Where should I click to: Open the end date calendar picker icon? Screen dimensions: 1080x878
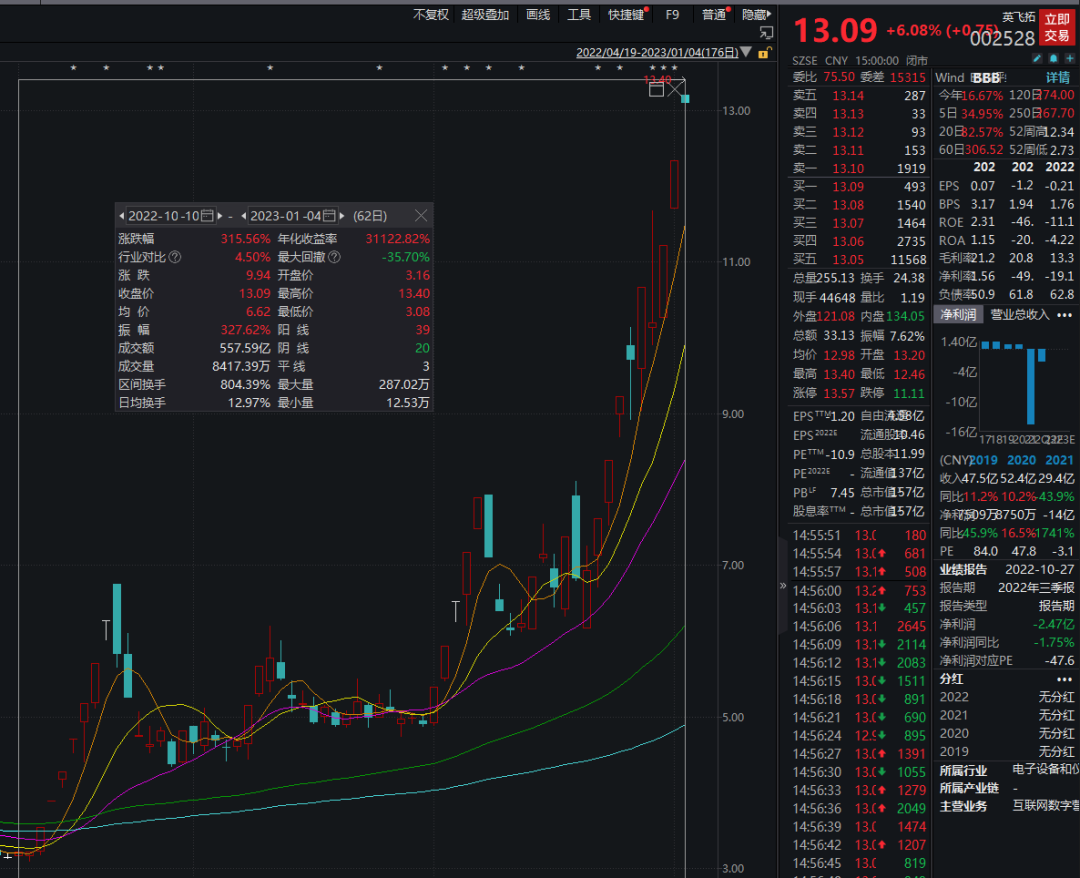329,216
